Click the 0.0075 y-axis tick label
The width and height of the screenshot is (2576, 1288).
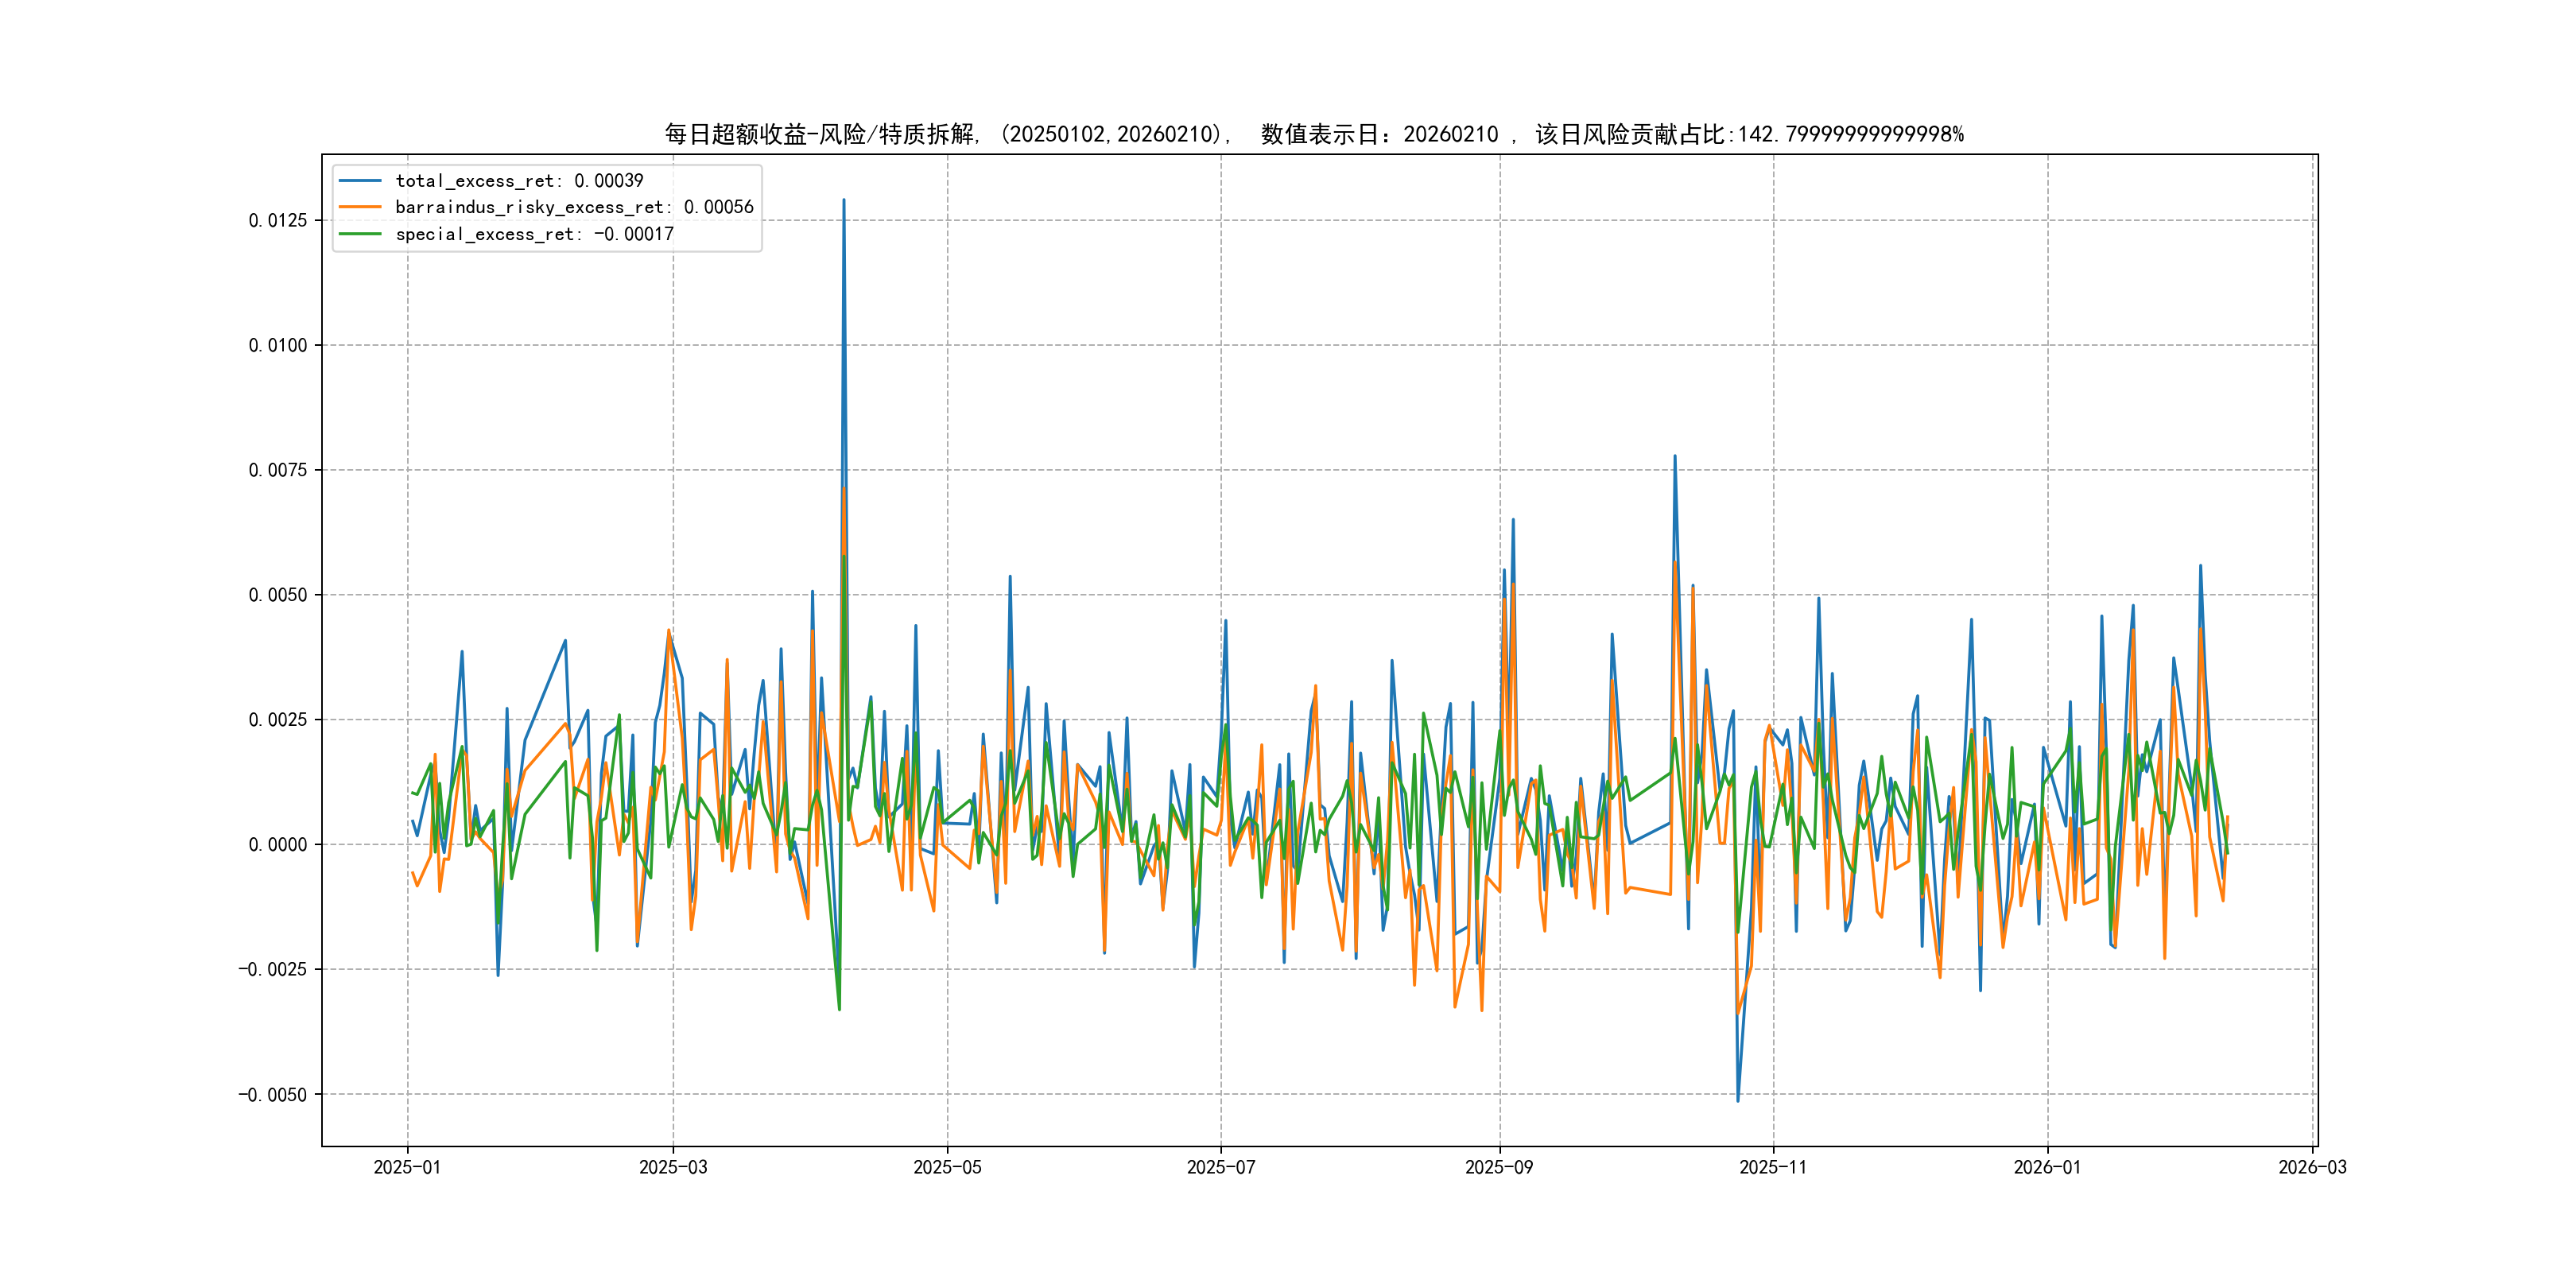pyautogui.click(x=278, y=470)
